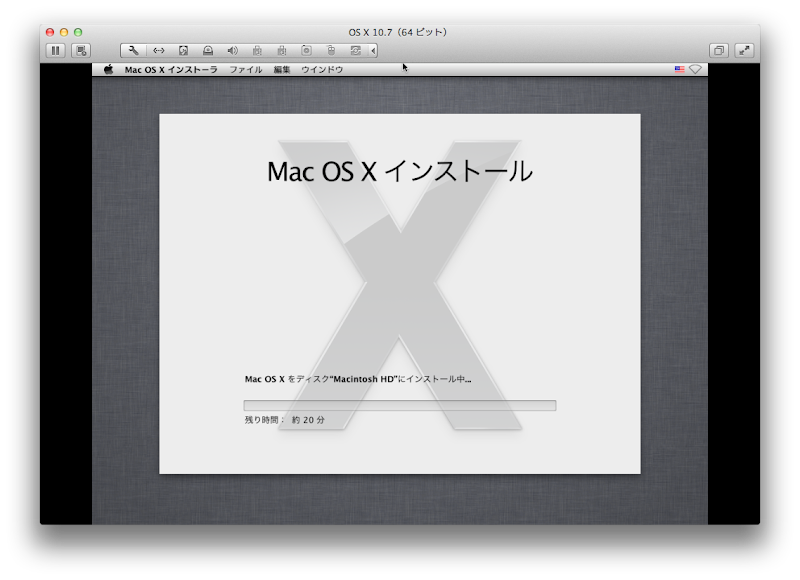
Task: Click the mouse device icon in toolbar
Action: tap(331, 51)
